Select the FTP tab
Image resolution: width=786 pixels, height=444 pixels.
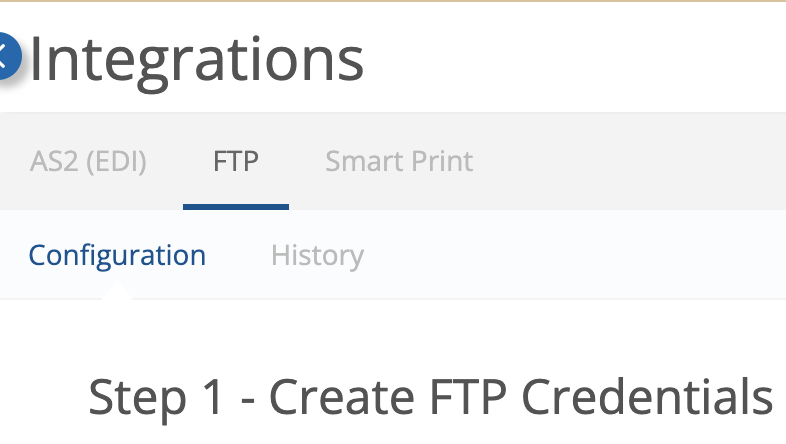point(236,161)
